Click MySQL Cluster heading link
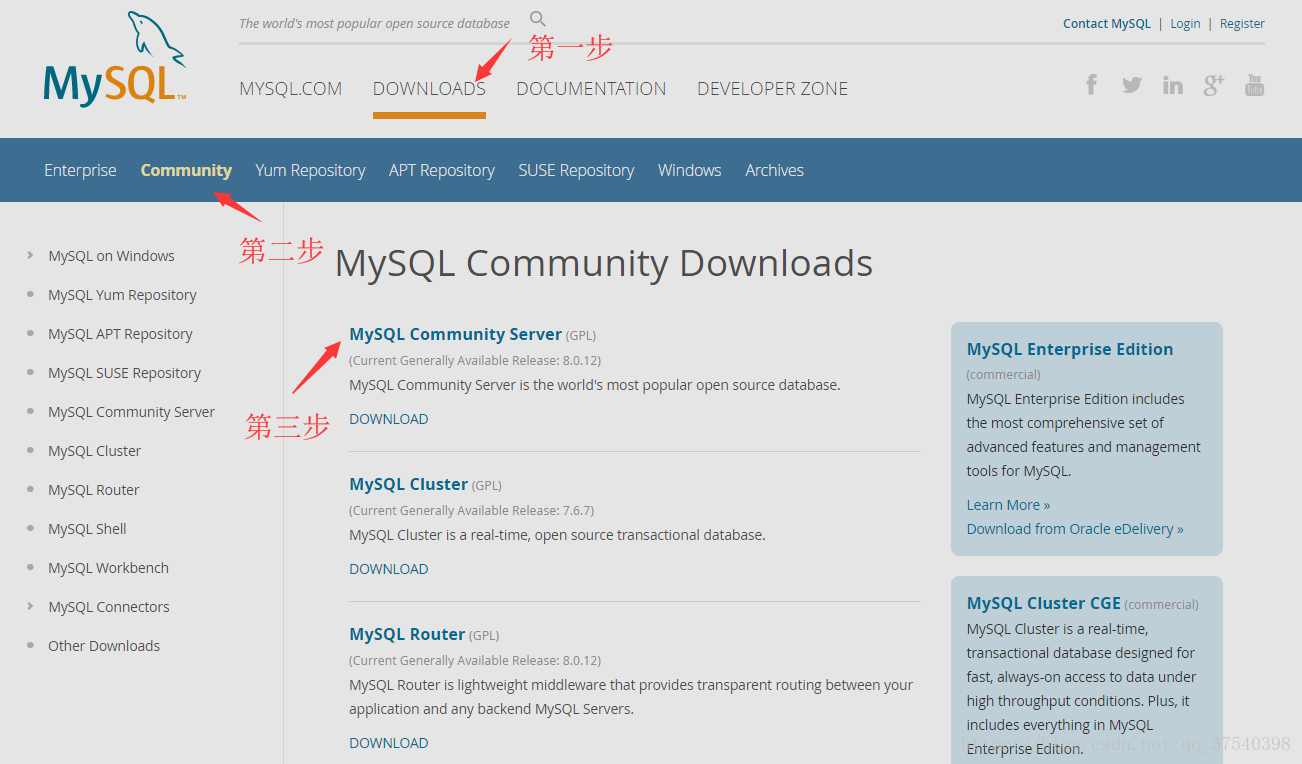1302x764 pixels. pos(408,484)
